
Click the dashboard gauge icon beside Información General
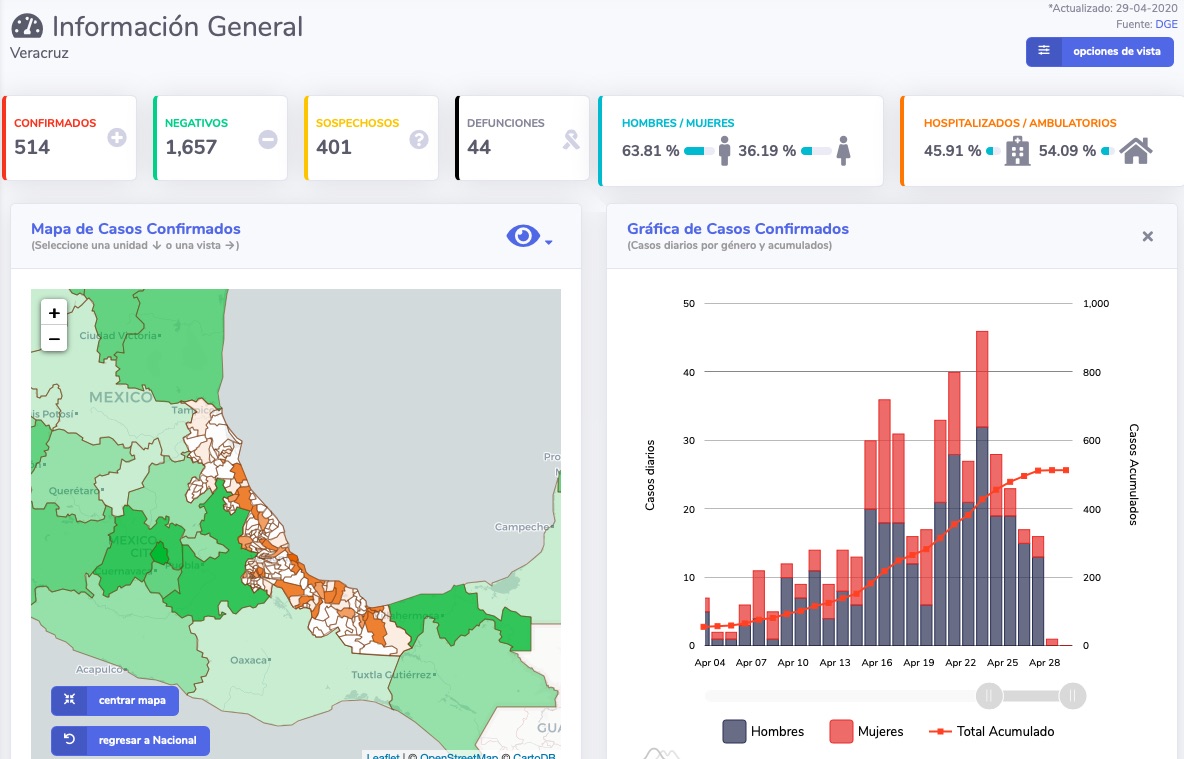pyautogui.click(x=27, y=26)
